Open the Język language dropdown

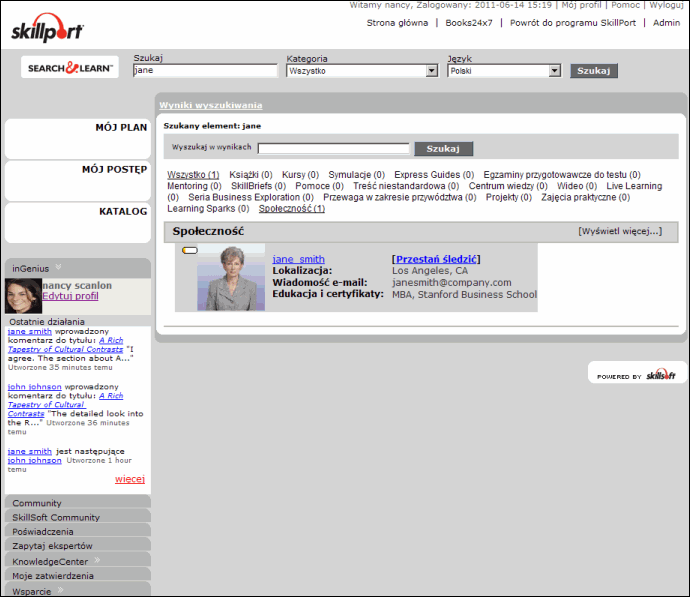click(x=554, y=71)
